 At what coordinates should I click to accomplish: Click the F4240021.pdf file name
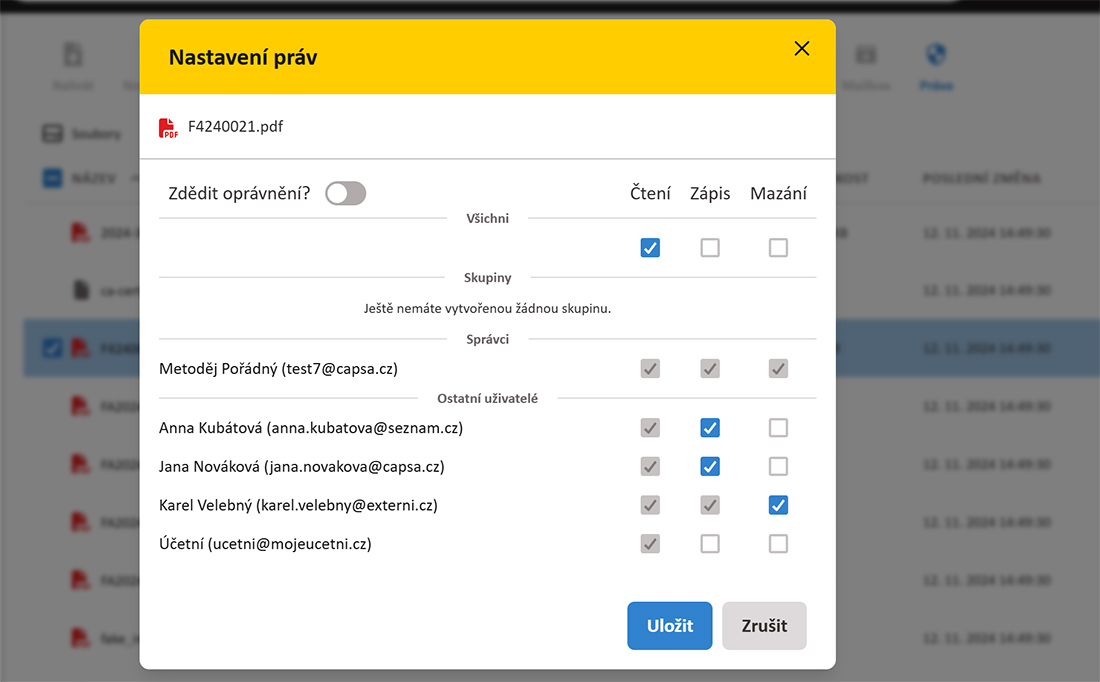(x=235, y=127)
